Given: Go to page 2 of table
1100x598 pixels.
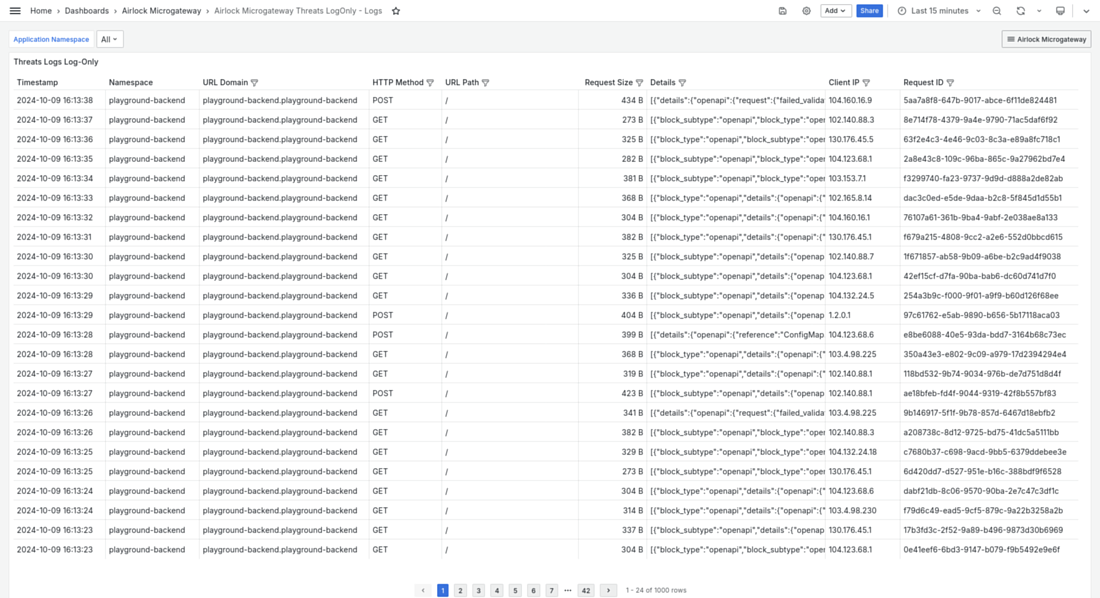Looking at the screenshot, I should (460, 591).
